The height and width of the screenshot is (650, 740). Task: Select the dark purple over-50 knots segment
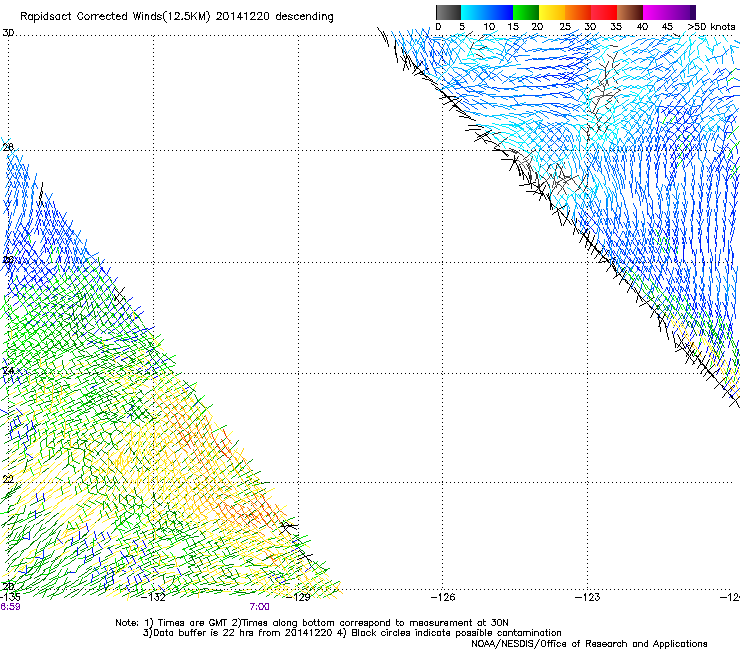[x=693, y=12]
